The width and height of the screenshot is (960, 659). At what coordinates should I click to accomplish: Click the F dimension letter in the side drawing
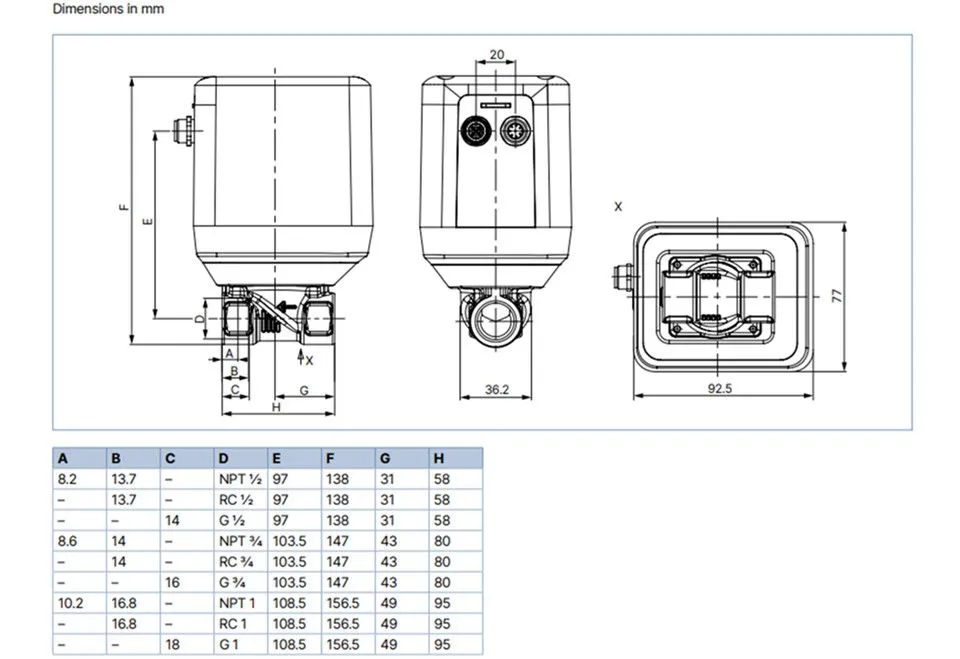click(x=124, y=207)
